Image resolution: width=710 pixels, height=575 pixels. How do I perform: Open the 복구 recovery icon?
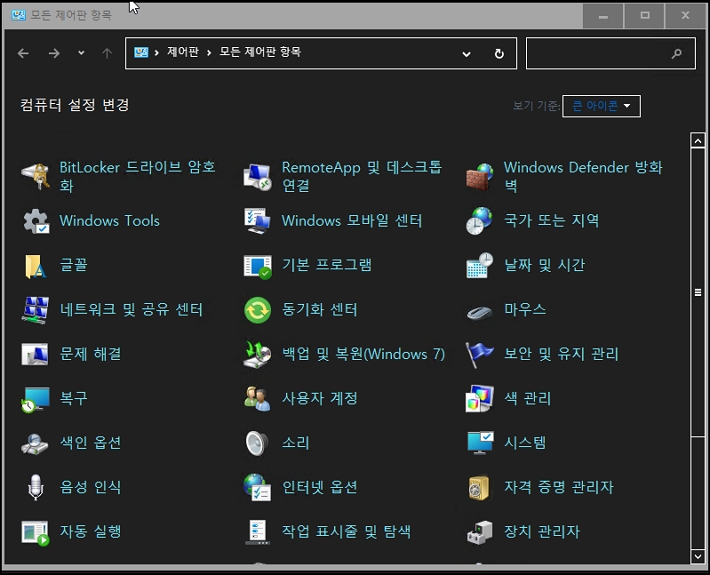(x=35, y=399)
